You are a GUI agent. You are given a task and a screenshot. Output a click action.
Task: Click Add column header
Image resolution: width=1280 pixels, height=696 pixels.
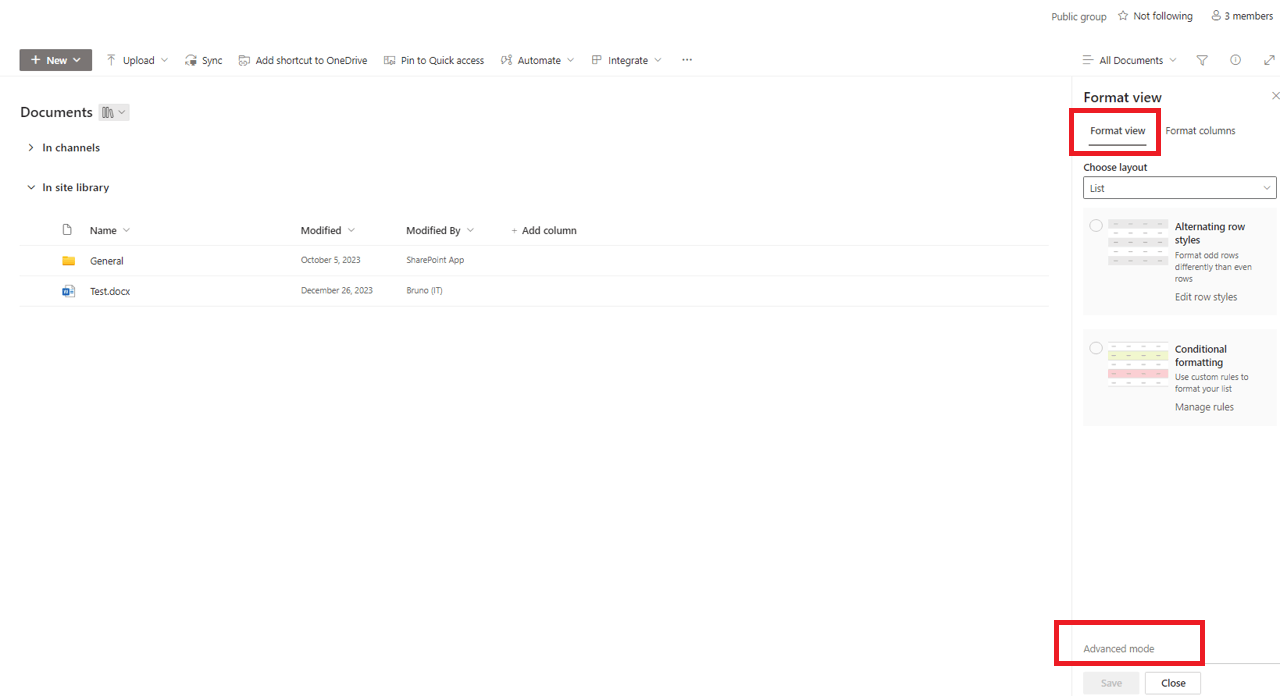pyautogui.click(x=544, y=230)
